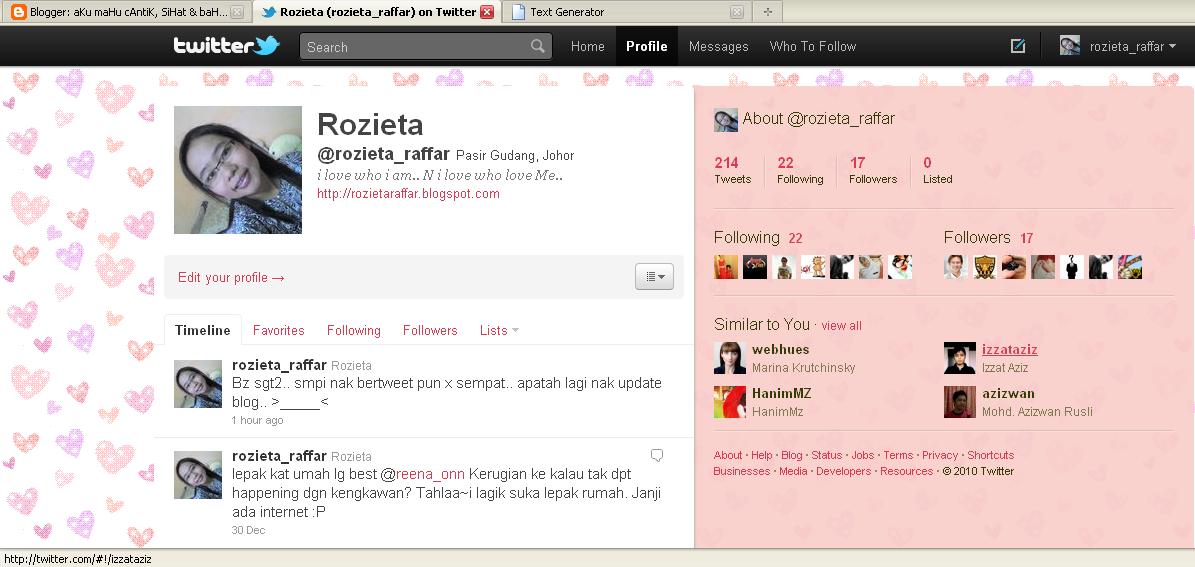This screenshot has height=567, width=1195.
Task: Close the Blogger browser tab
Action: [237, 12]
